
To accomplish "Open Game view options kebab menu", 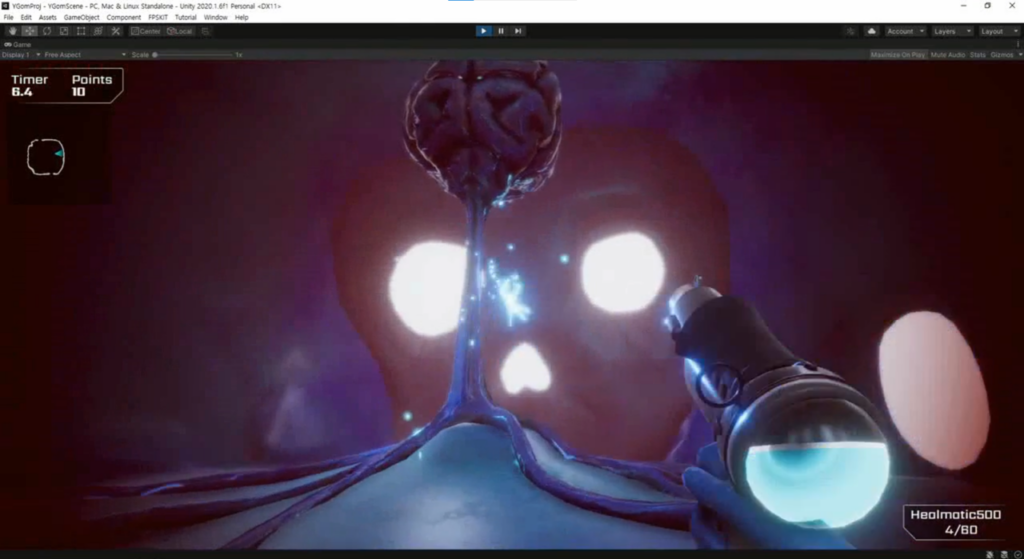I will [1018, 44].
